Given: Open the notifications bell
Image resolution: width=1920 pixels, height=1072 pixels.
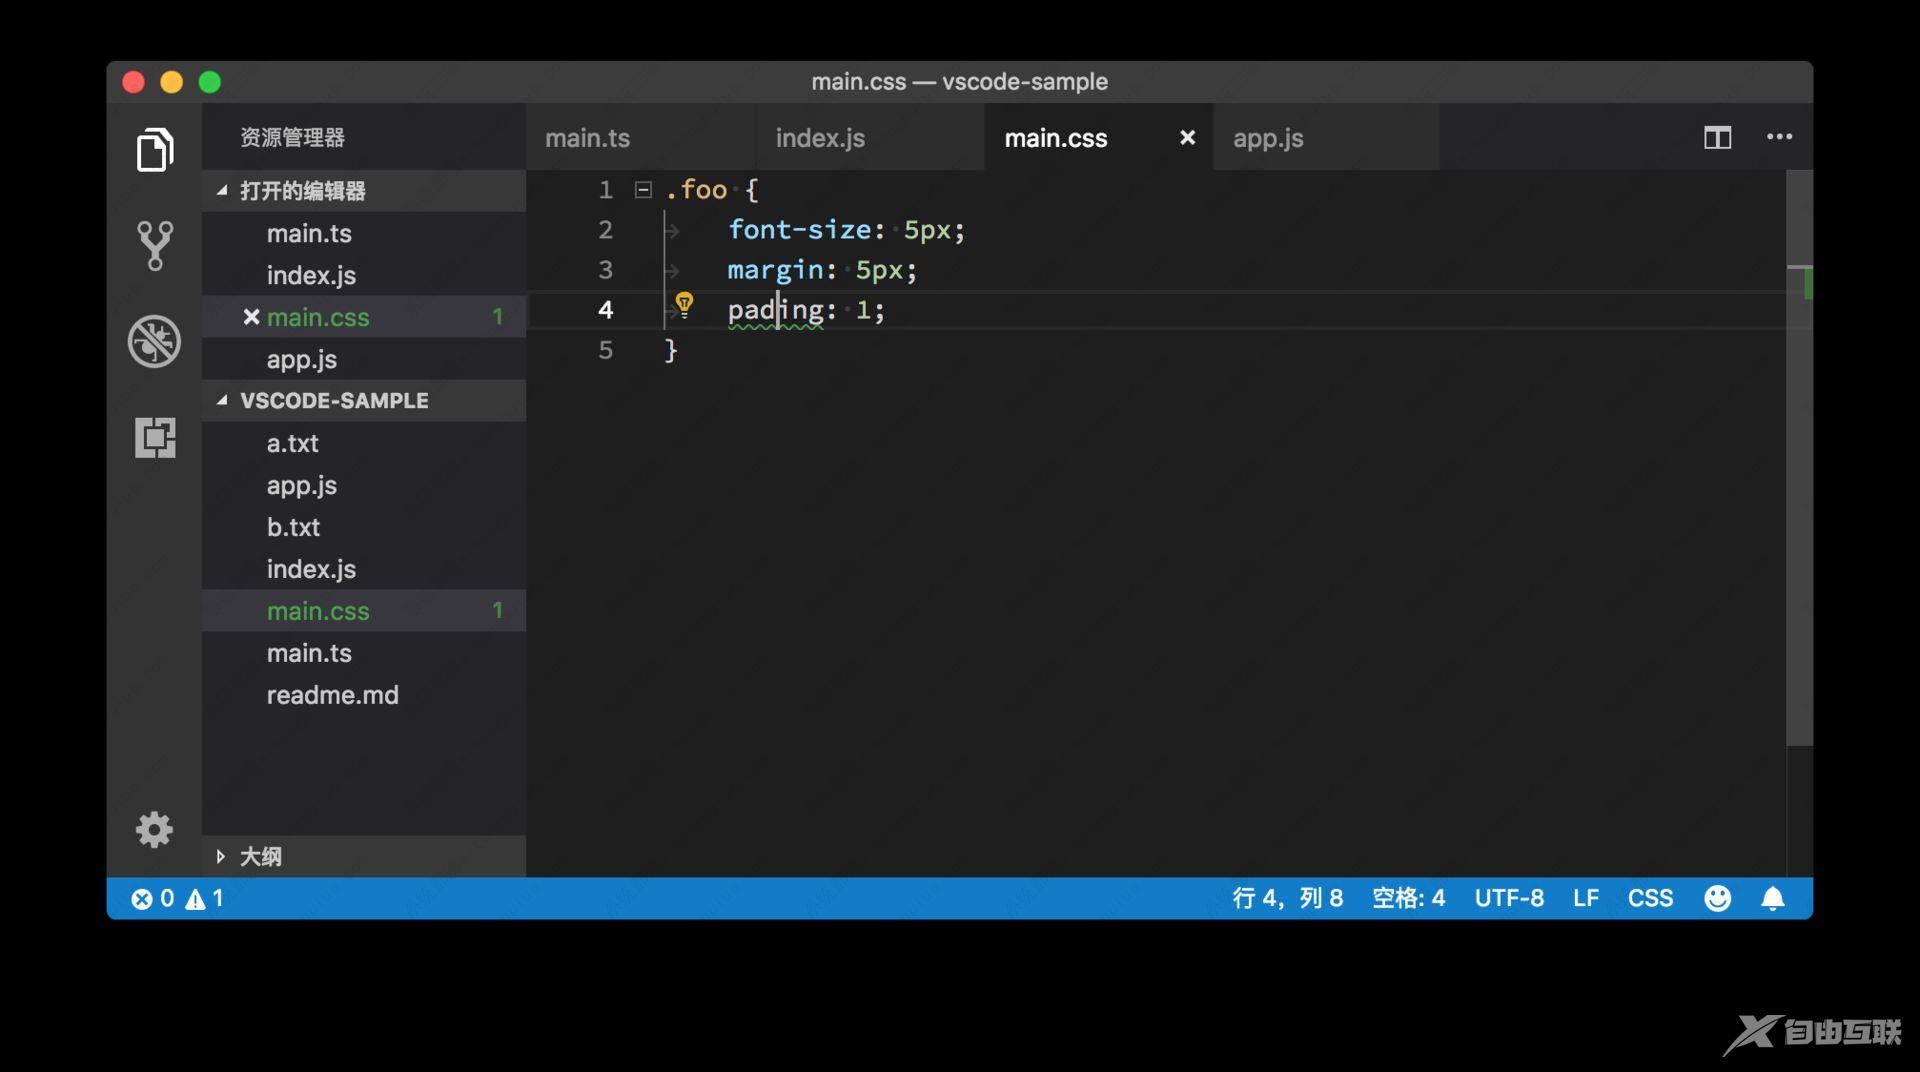Looking at the screenshot, I should tap(1772, 898).
